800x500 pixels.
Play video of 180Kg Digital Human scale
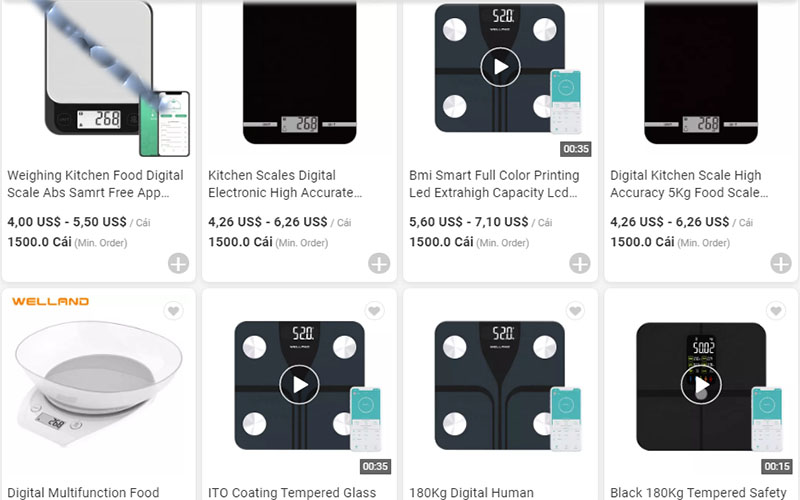pyautogui.click(x=500, y=385)
